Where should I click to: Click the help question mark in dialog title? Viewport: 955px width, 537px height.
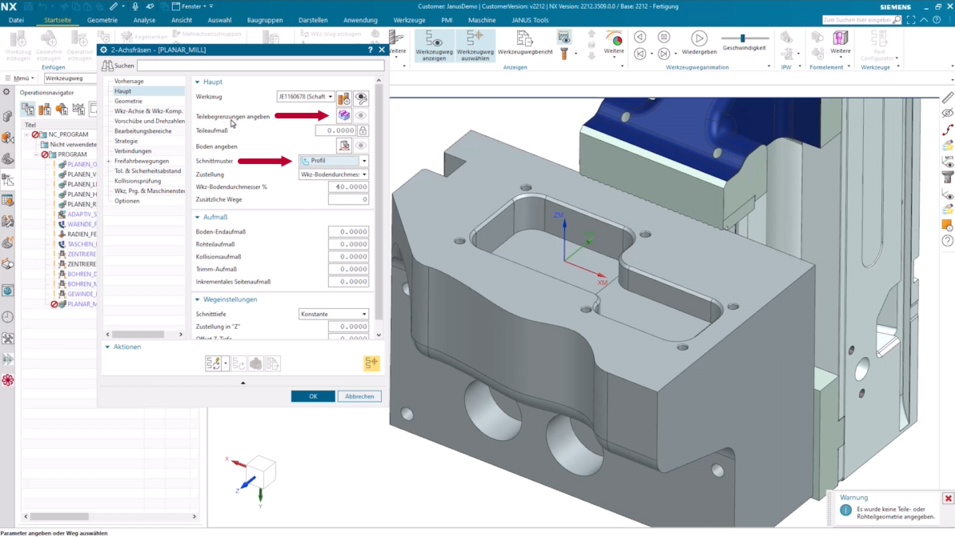[x=370, y=50]
